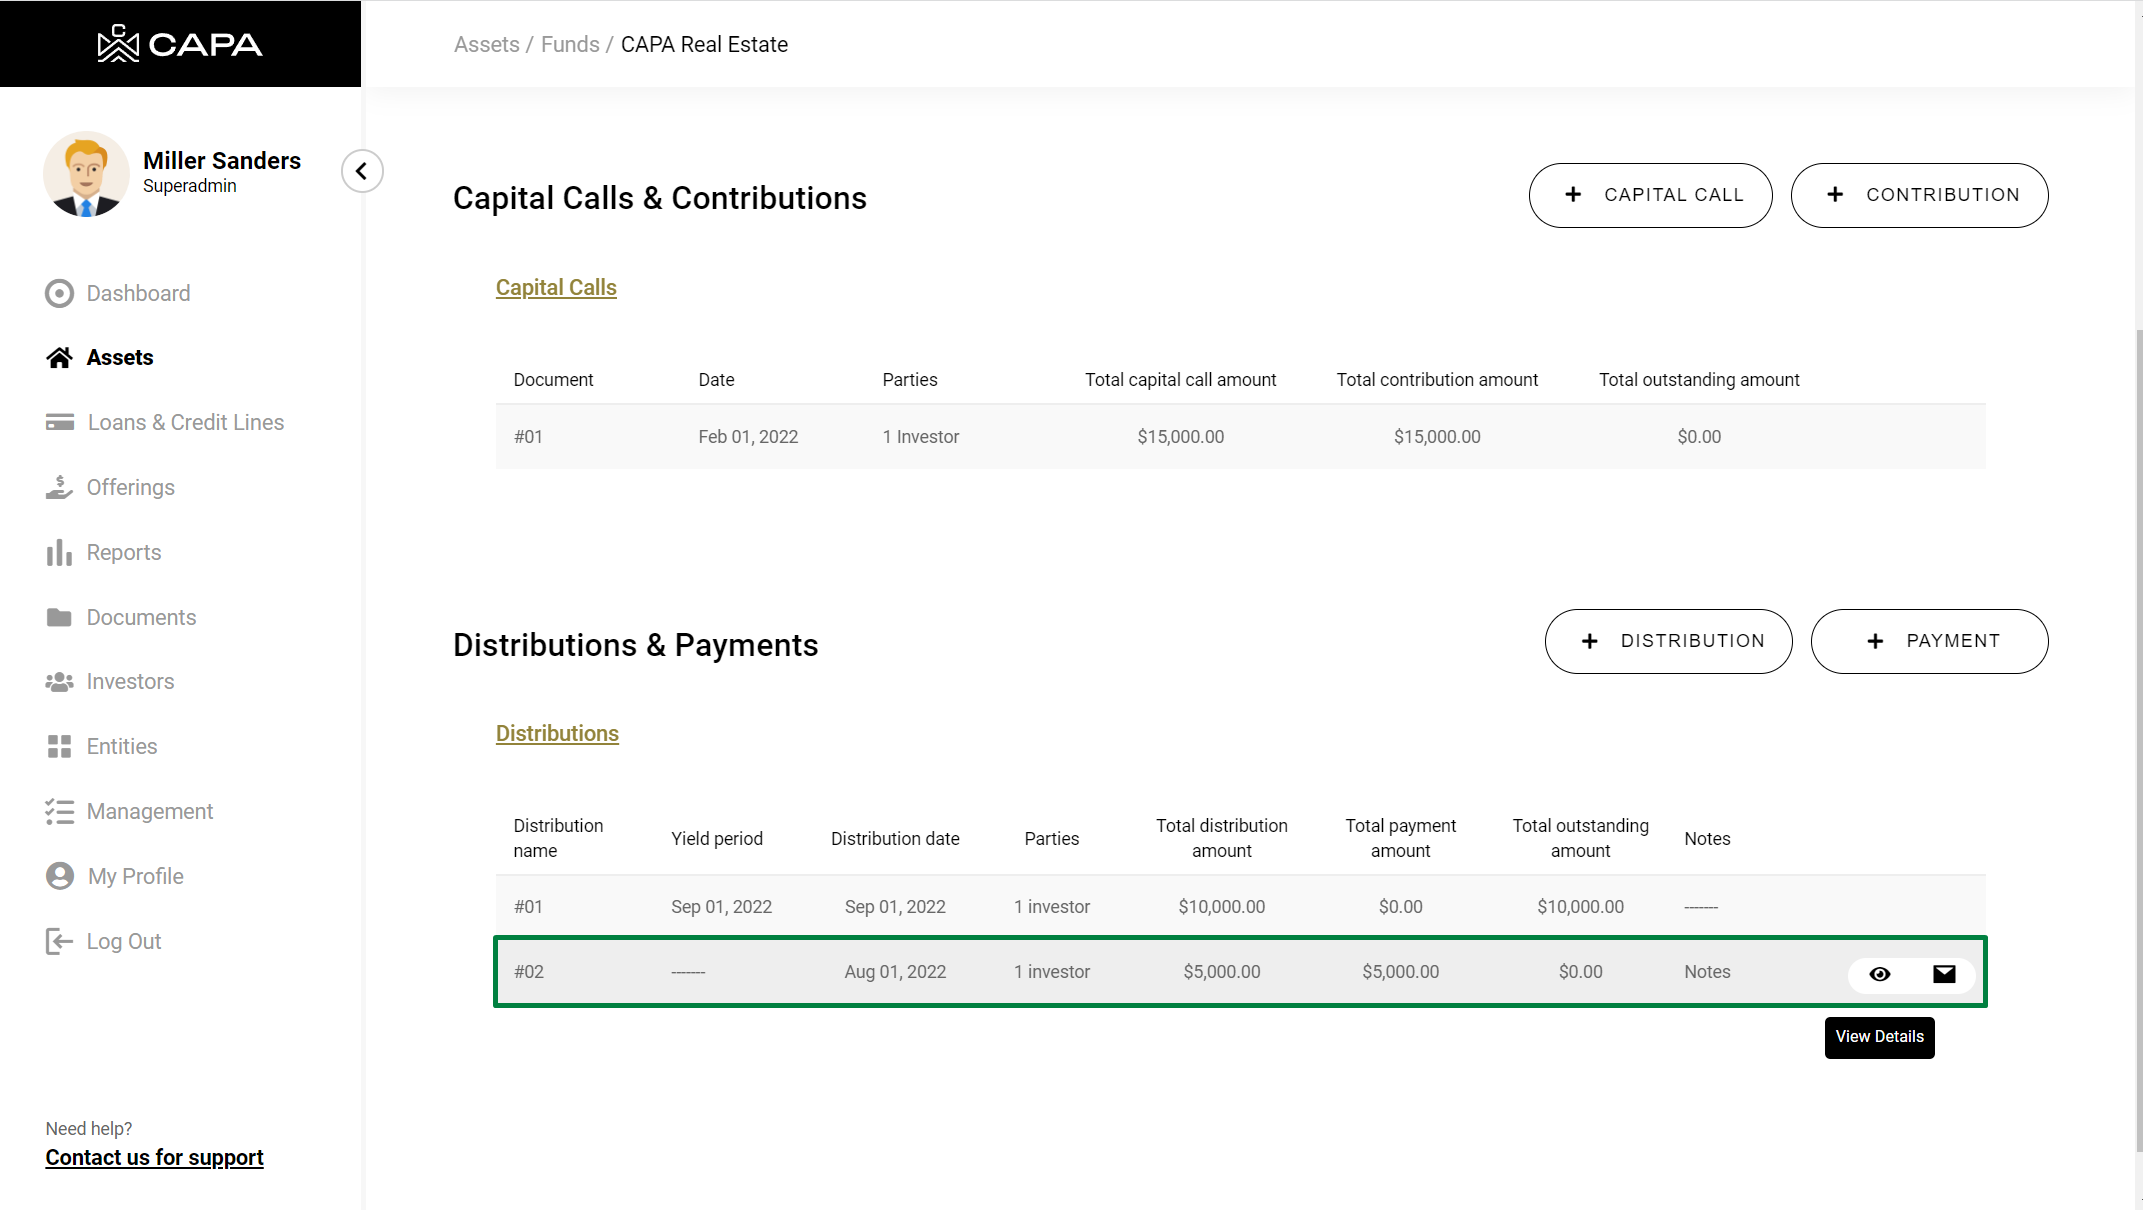Select Investors in the sidebar

[130, 681]
